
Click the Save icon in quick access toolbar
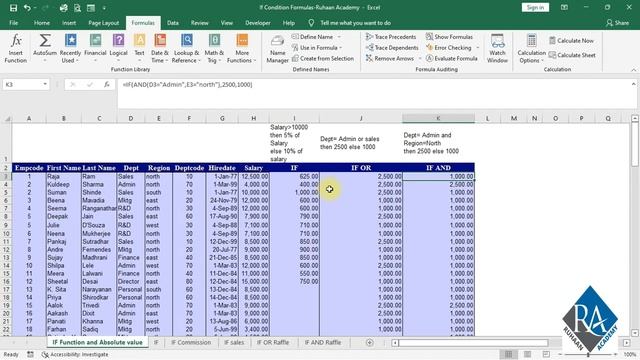(x=13, y=8)
